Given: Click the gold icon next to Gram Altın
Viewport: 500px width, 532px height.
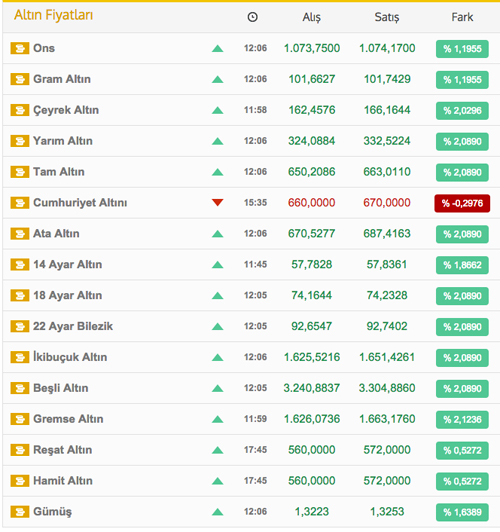Looking at the screenshot, I should coord(20,79).
